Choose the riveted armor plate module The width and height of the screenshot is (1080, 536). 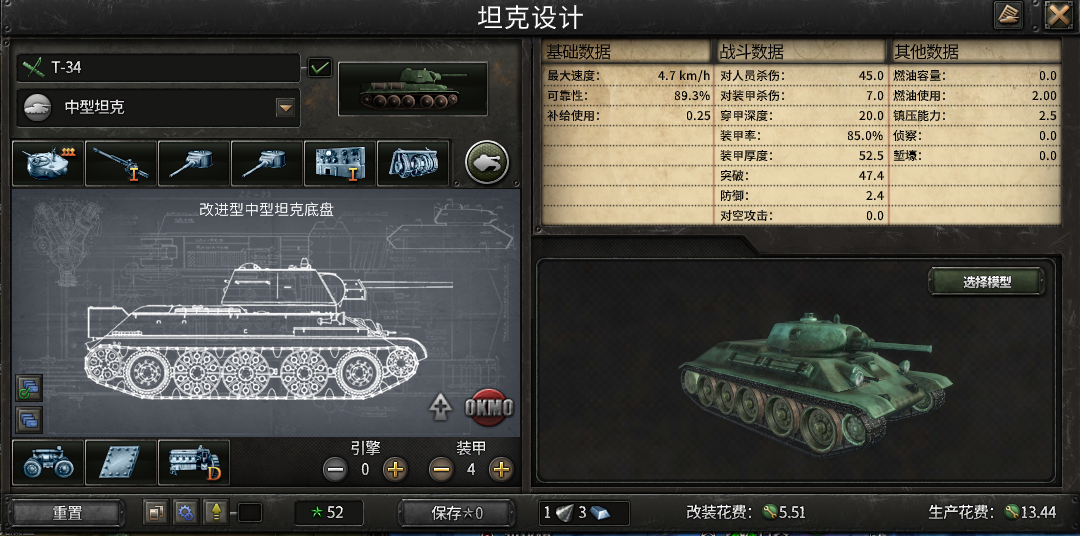pos(121,462)
